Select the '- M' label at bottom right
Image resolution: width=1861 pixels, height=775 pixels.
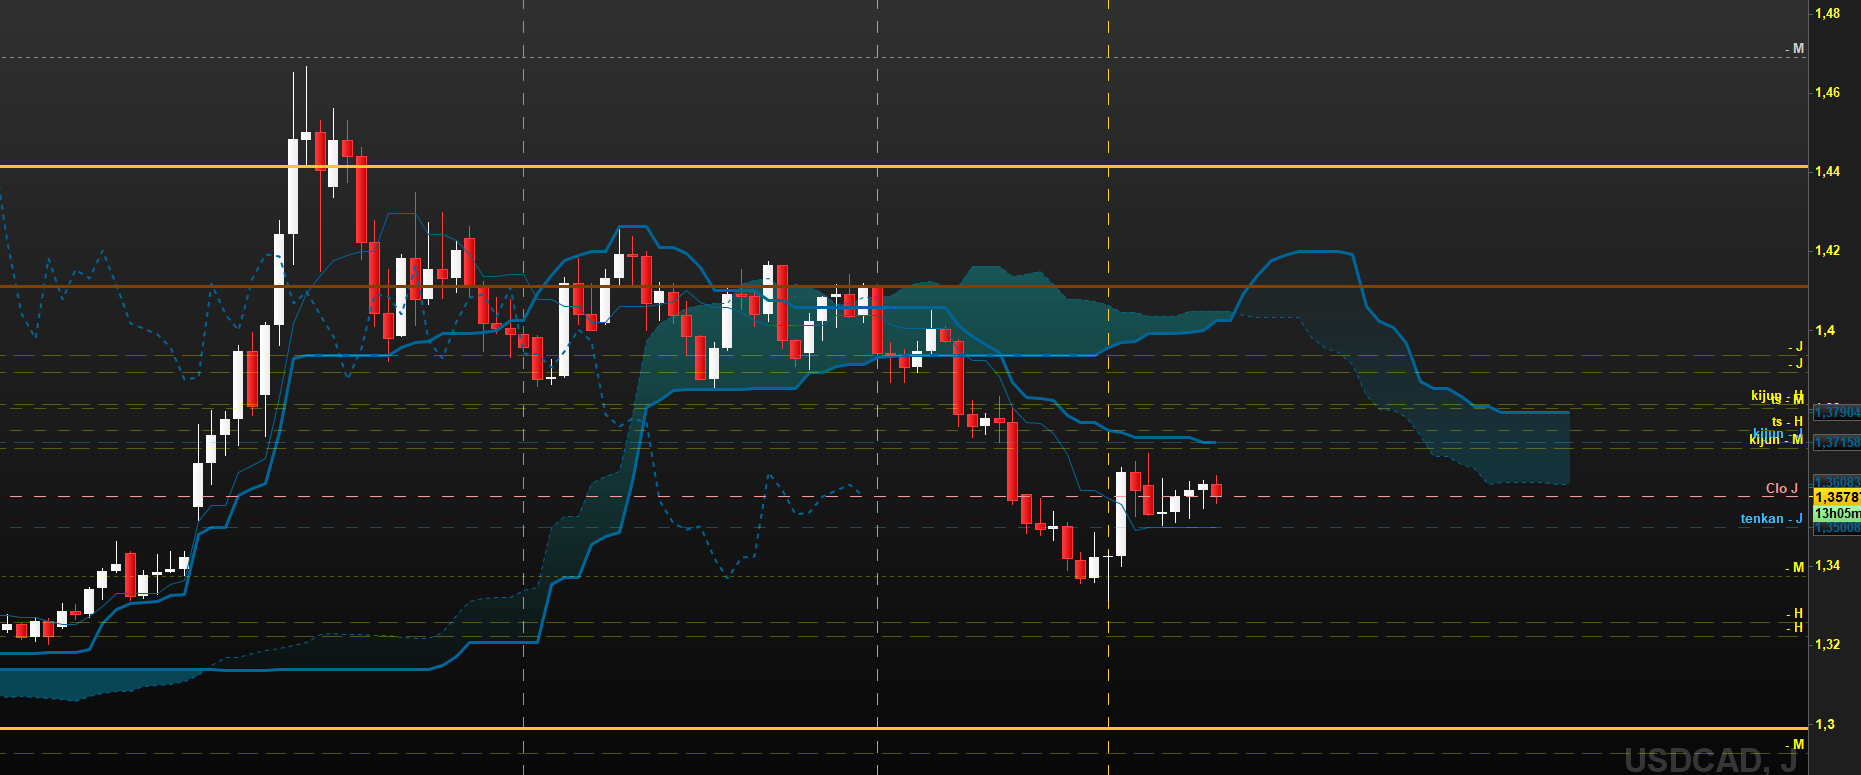(1796, 745)
